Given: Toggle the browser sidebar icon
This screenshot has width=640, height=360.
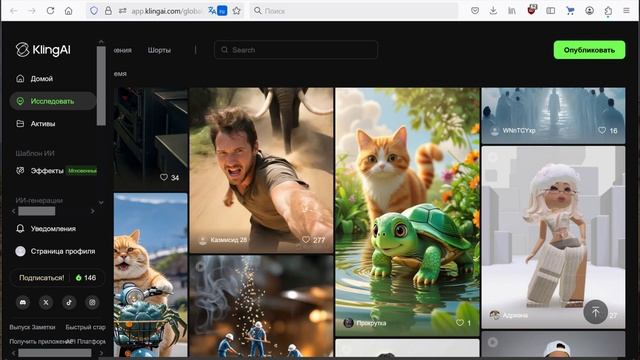Looking at the screenshot, I should tap(551, 11).
